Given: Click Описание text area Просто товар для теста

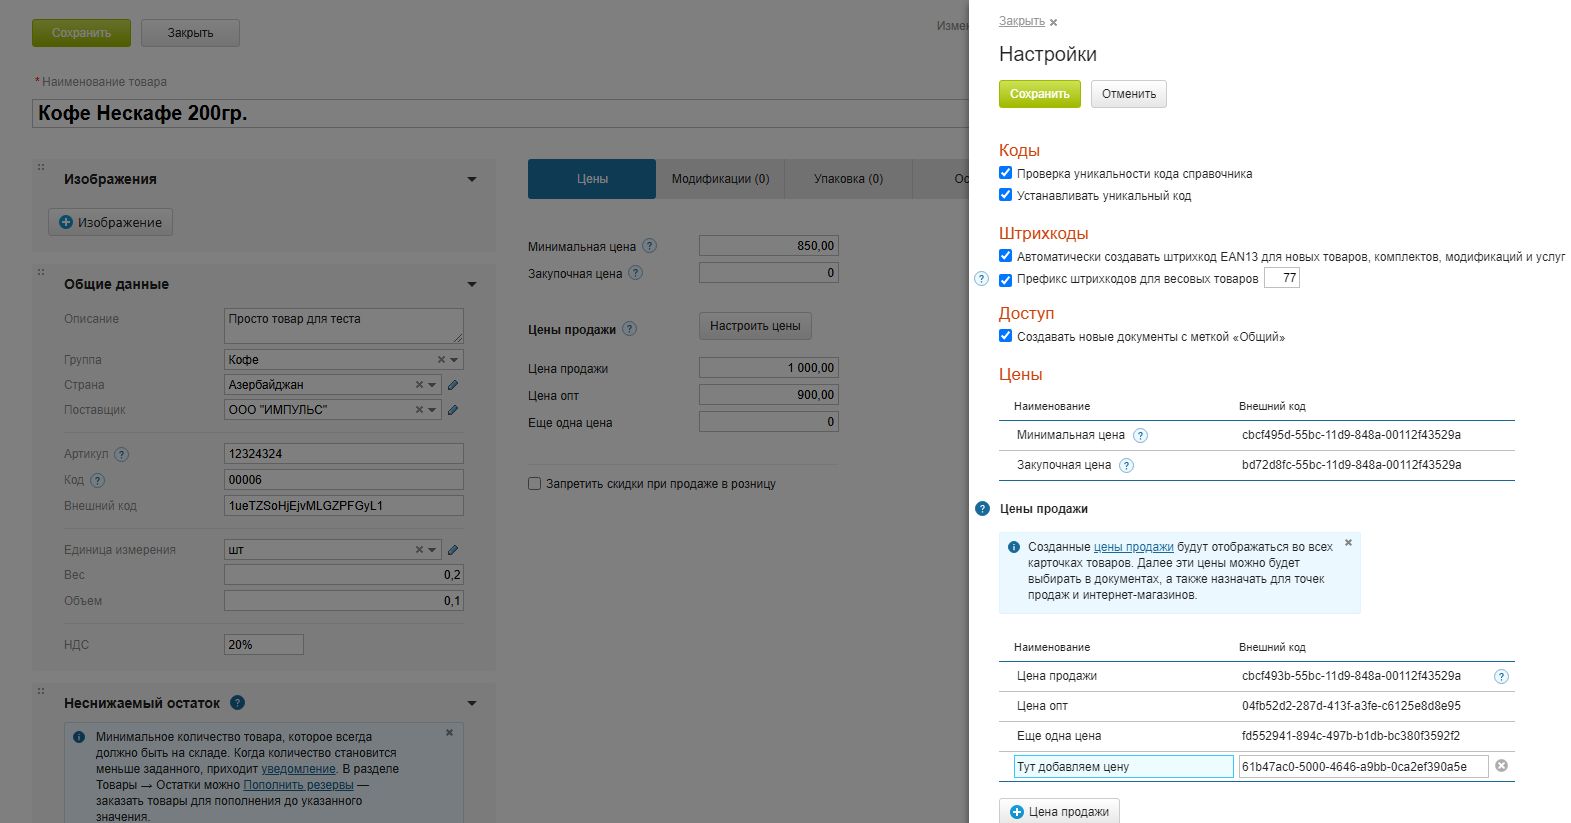Looking at the screenshot, I should 344,326.
